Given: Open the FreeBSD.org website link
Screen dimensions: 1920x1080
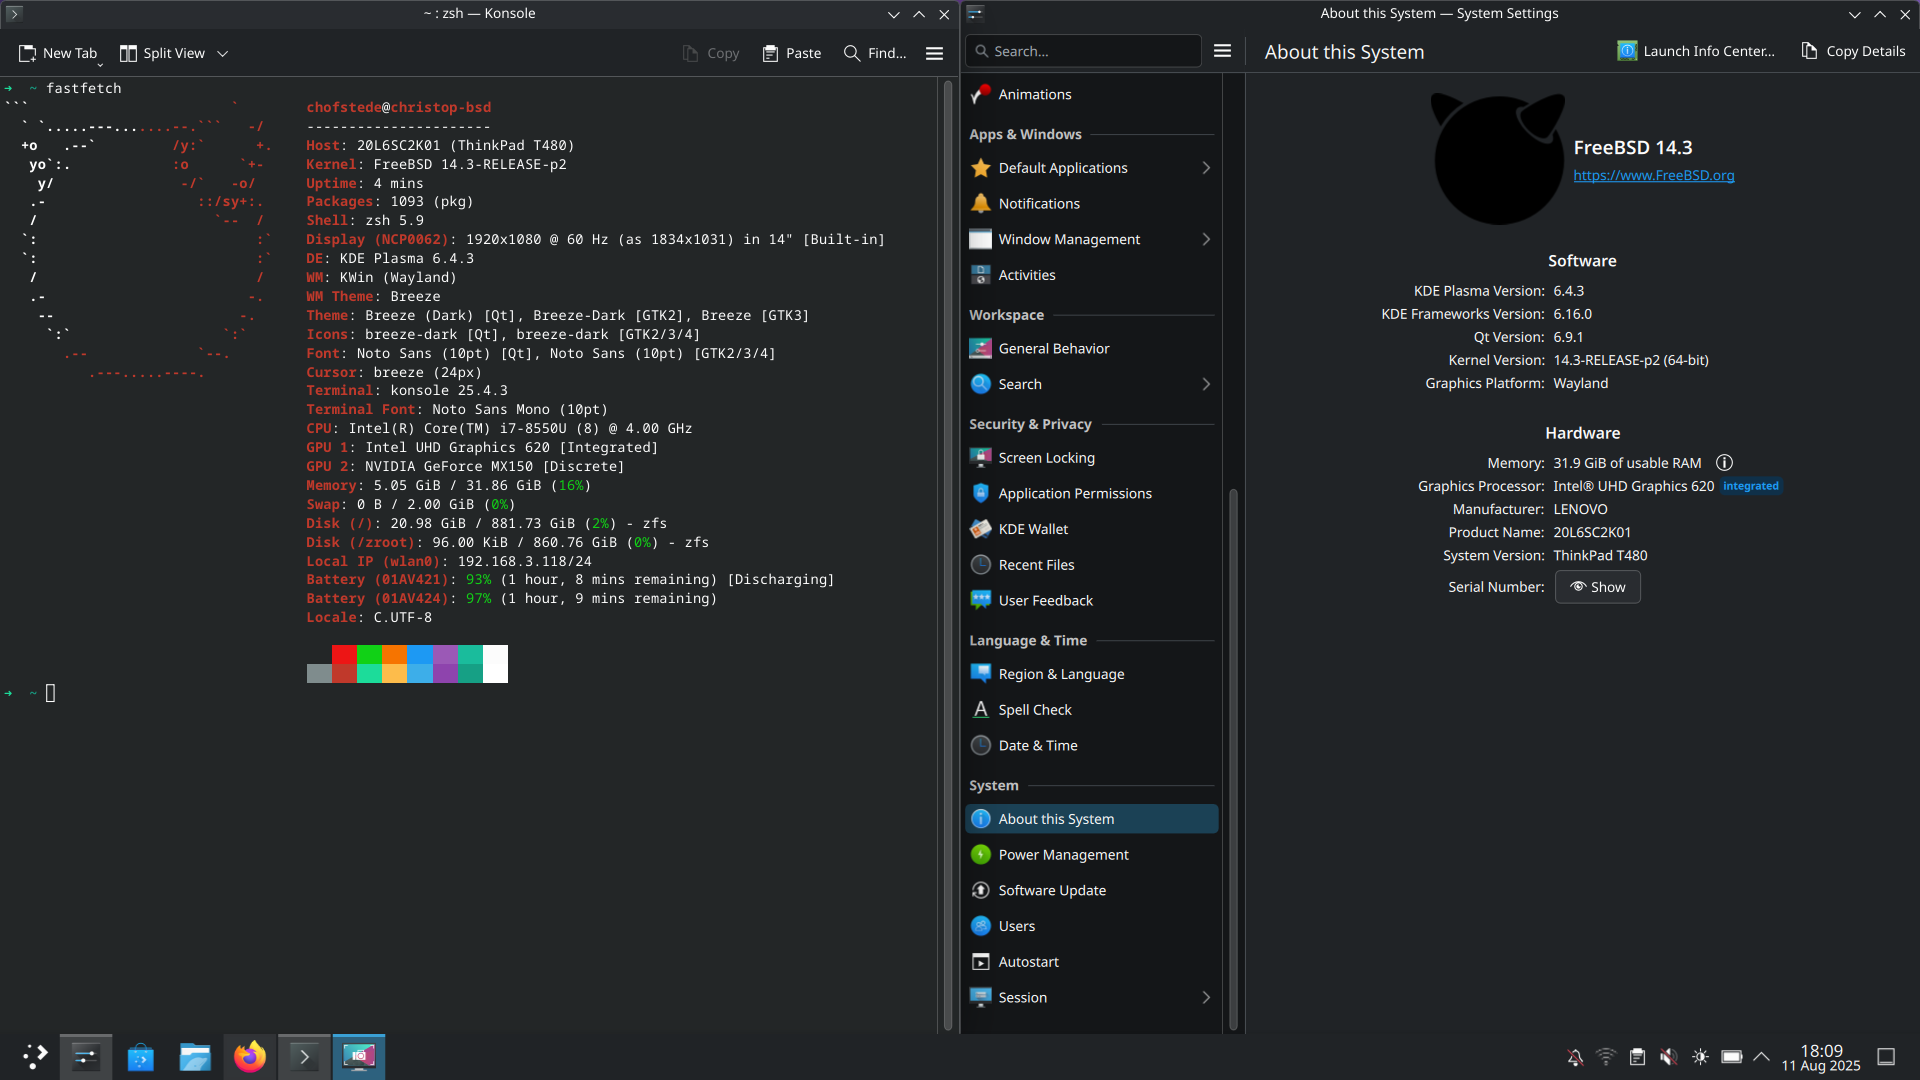Looking at the screenshot, I should 1653,175.
